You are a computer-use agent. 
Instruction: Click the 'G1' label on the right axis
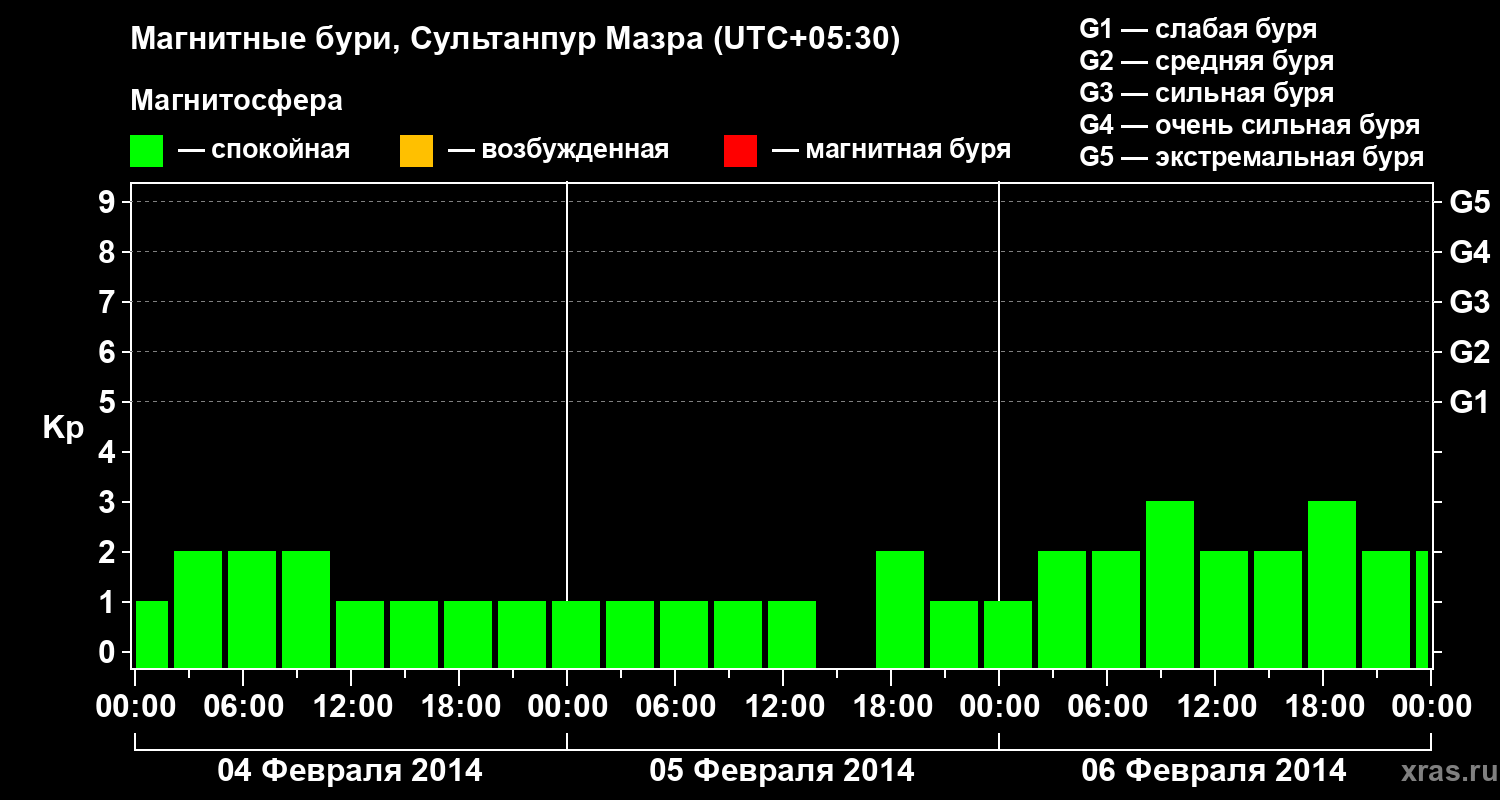click(x=1470, y=402)
